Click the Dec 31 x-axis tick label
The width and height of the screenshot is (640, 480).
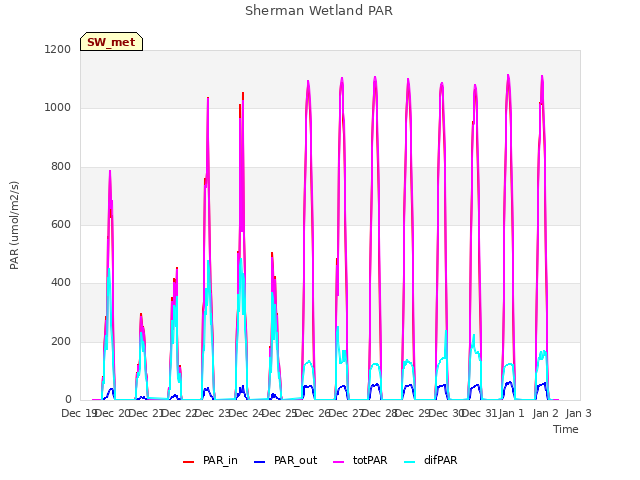(480, 413)
